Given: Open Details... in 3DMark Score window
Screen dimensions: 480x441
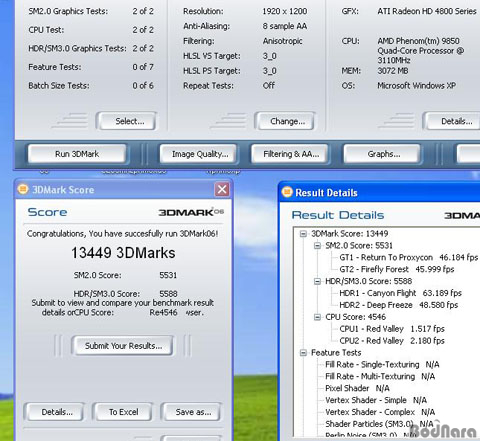Looking at the screenshot, I should (55, 412).
